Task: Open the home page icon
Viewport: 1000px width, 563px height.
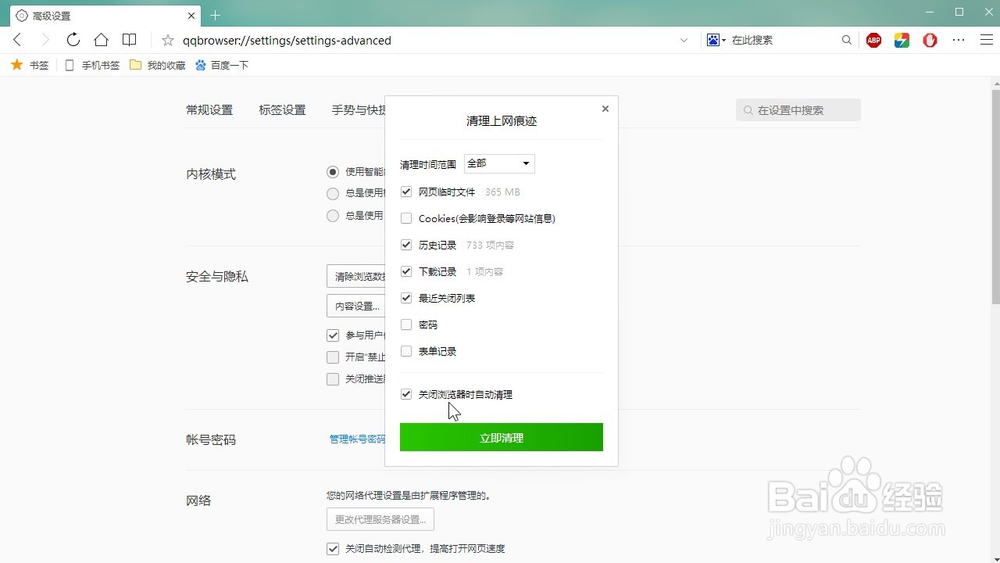Action: (101, 40)
